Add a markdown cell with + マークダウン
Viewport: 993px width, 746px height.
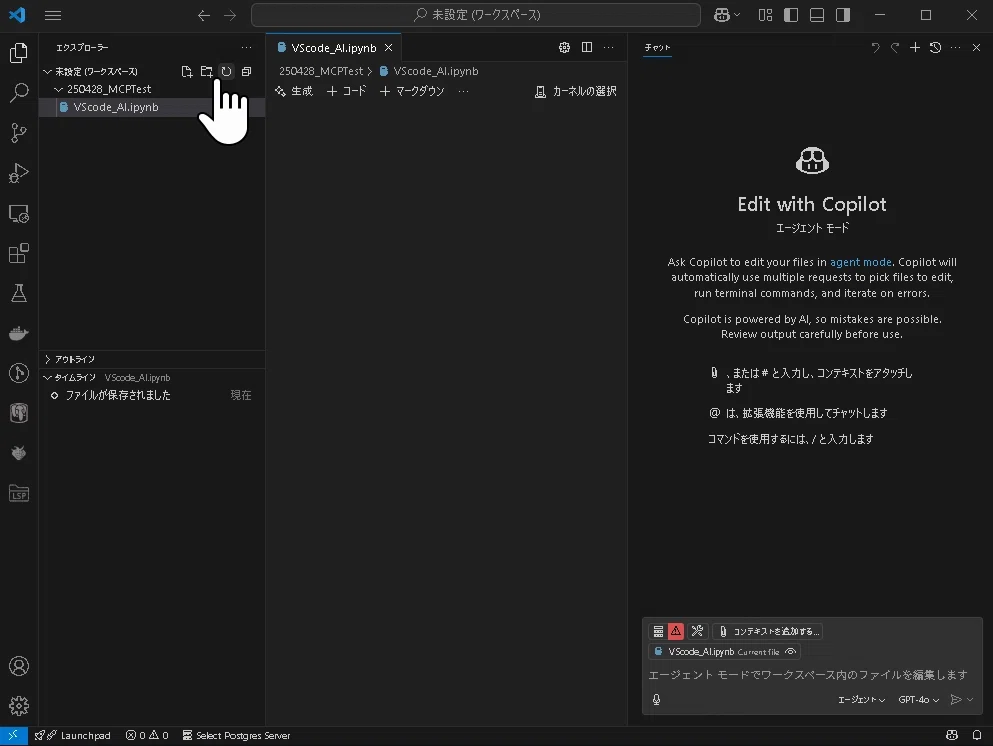click(x=412, y=91)
